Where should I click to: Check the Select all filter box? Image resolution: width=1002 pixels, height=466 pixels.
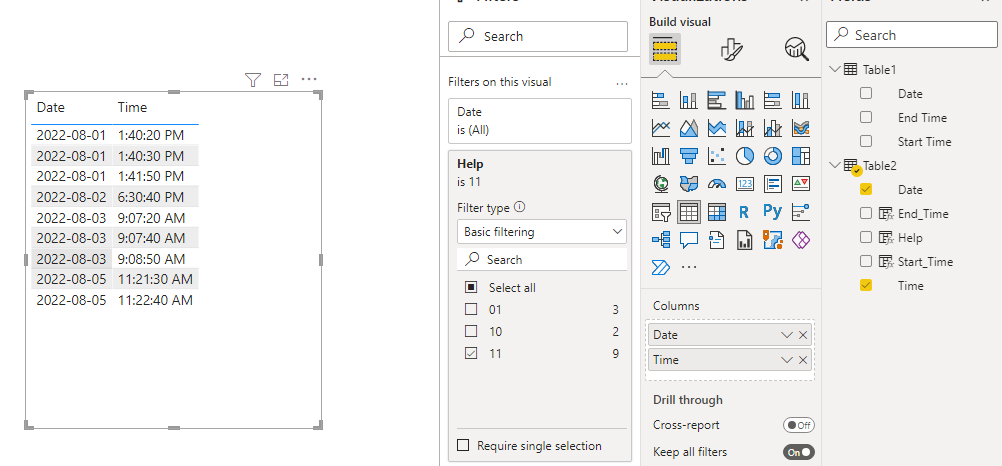pyautogui.click(x=471, y=288)
